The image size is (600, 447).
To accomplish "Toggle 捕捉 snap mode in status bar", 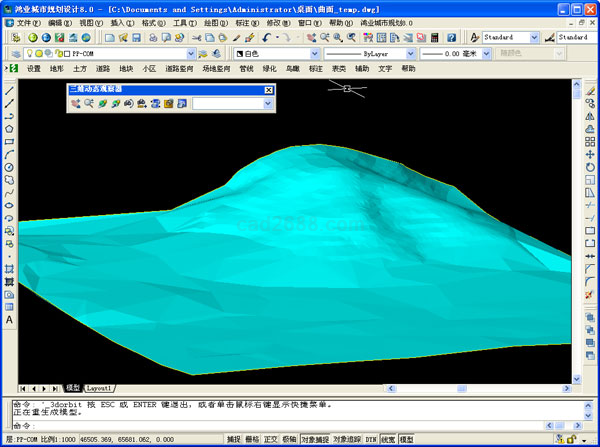I will pyautogui.click(x=233, y=439).
